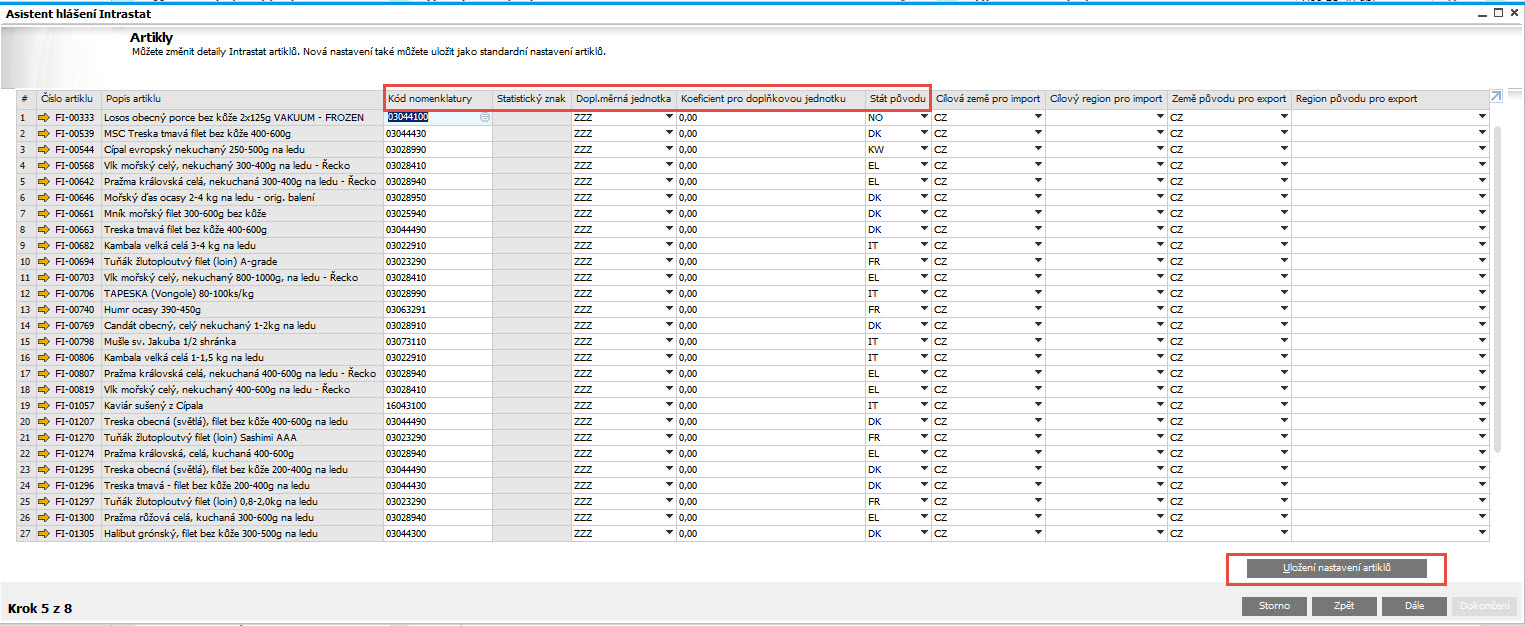The width and height of the screenshot is (1525, 626).
Task: Click the Kód nomenklatury column header
Action: tap(437, 99)
